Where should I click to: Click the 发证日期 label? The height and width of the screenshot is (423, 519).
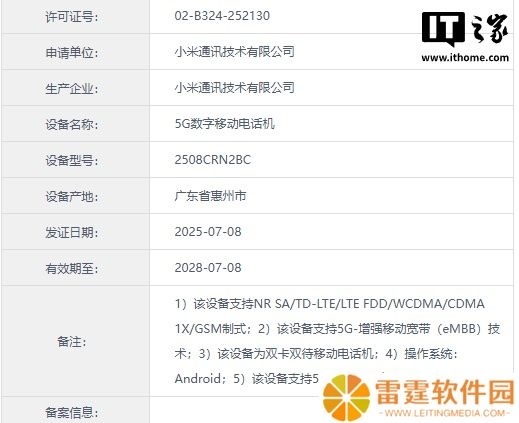tap(72, 233)
